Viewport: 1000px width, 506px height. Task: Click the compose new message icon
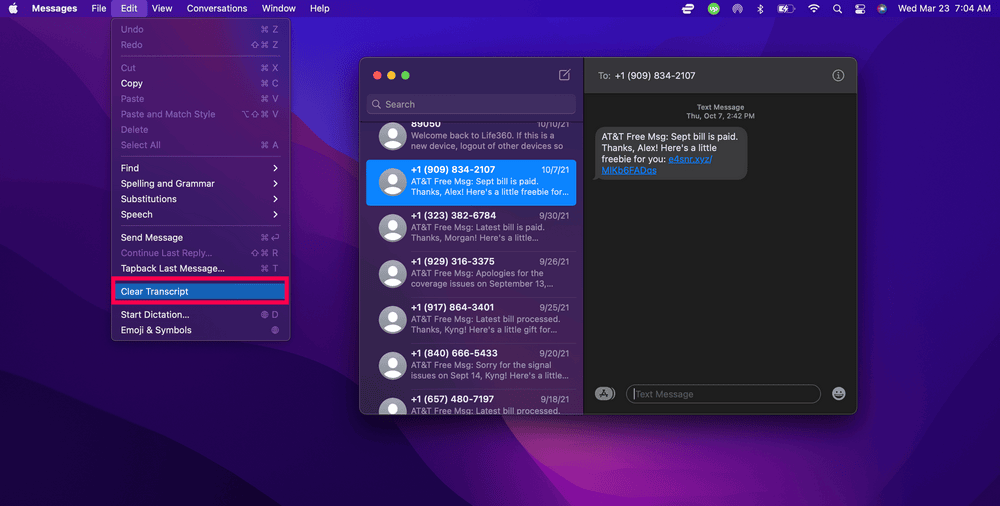564,75
